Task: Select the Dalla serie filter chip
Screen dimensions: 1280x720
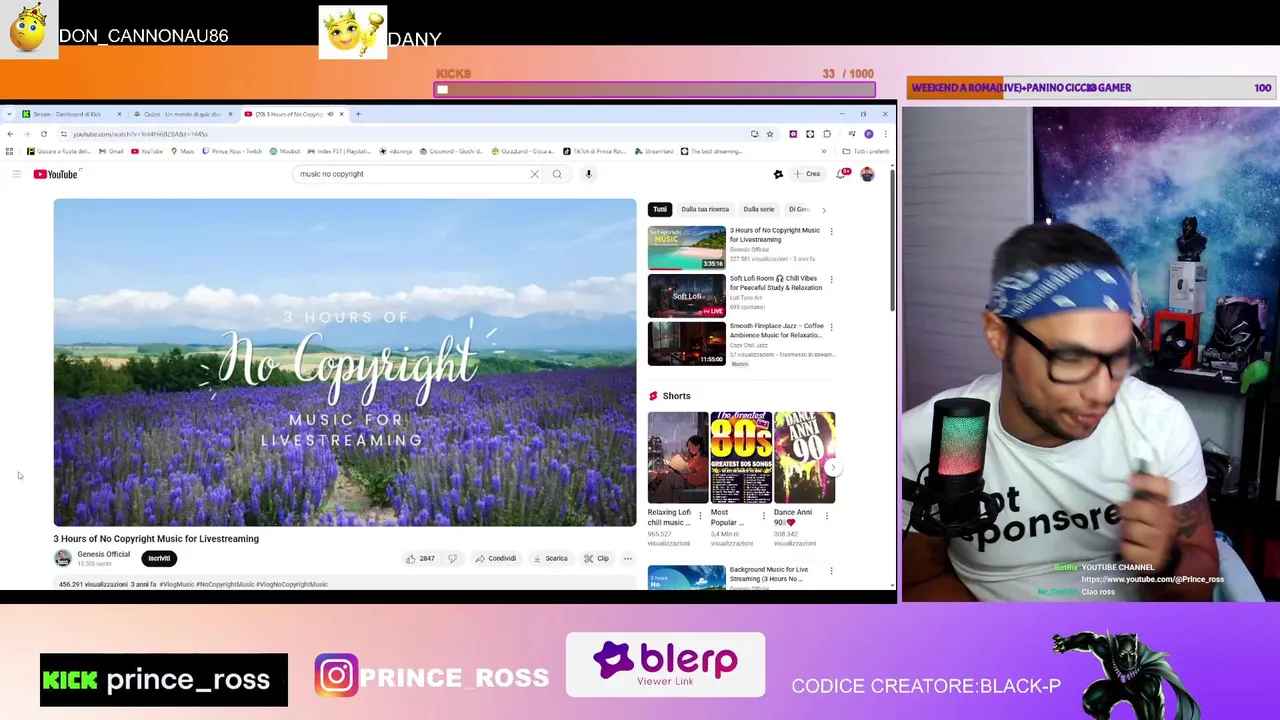Action: [x=759, y=209]
